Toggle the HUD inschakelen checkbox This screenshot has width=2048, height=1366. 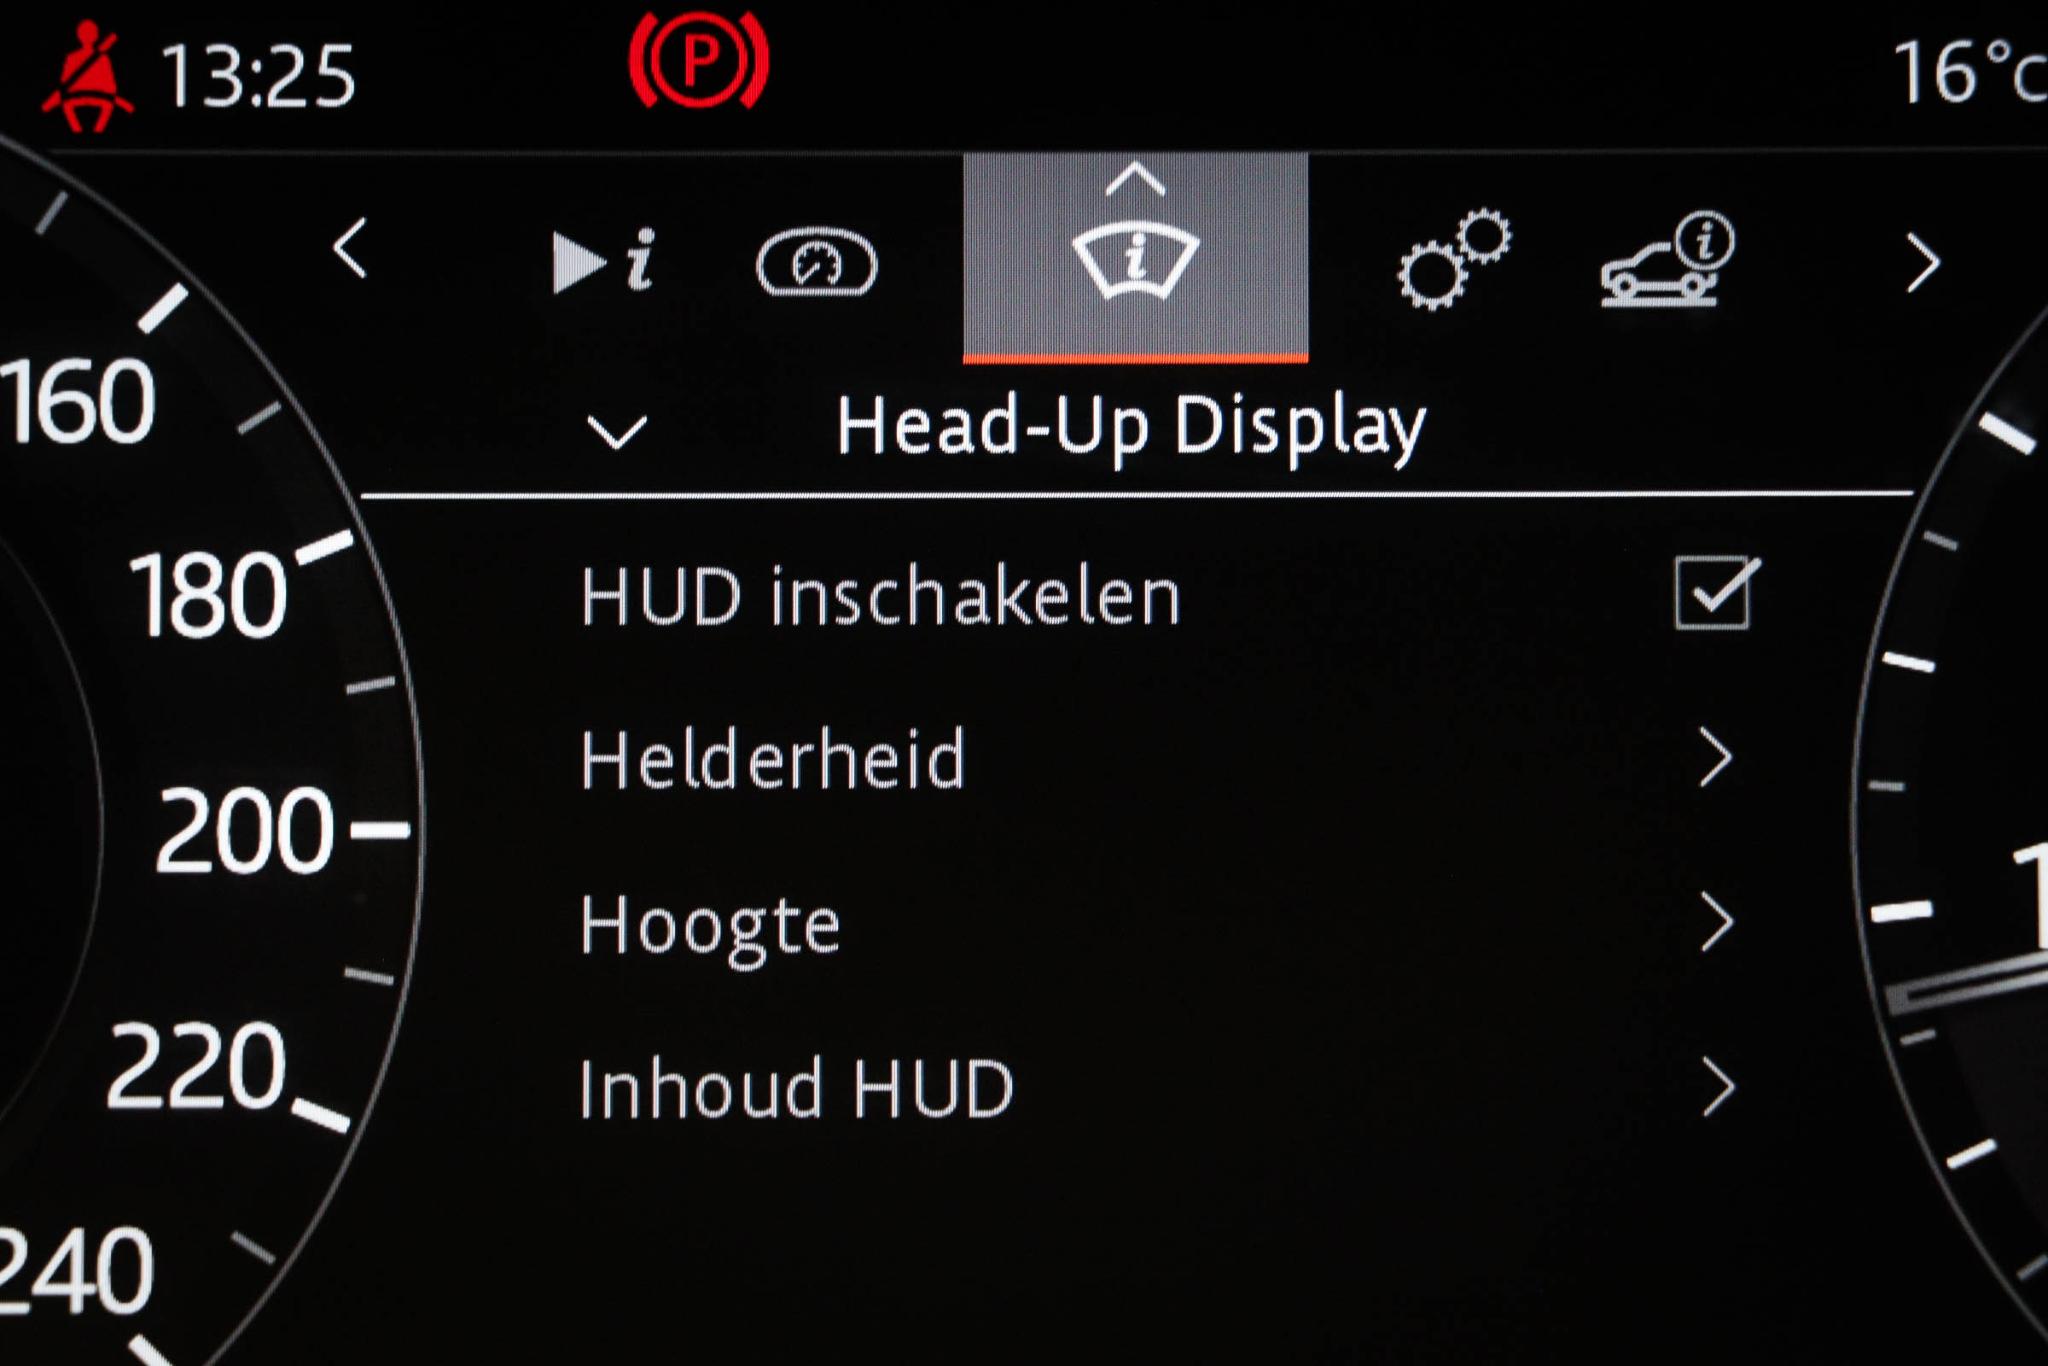coord(1714,593)
